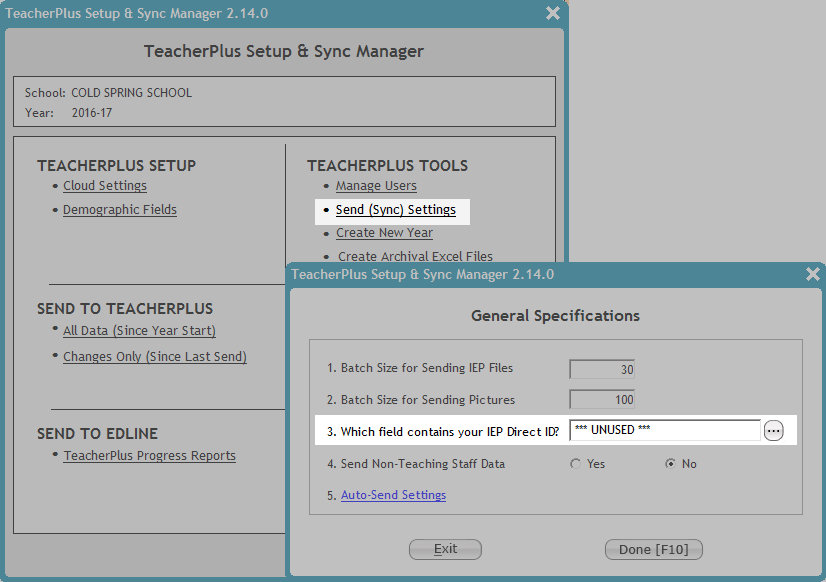Click the IEP Direct ID field

pos(665,430)
